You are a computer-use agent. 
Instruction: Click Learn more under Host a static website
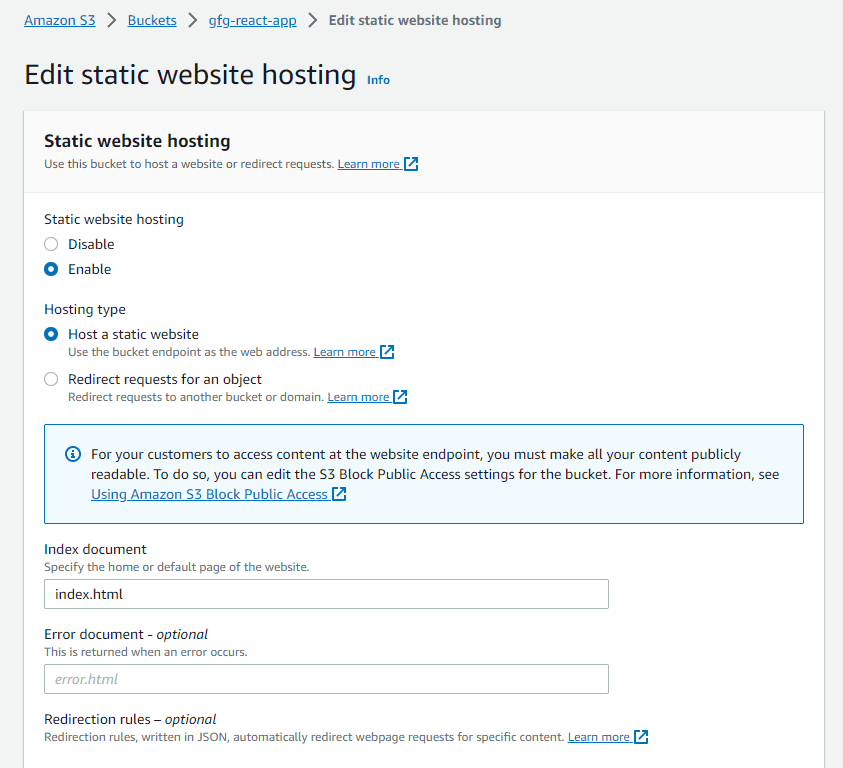coord(344,352)
